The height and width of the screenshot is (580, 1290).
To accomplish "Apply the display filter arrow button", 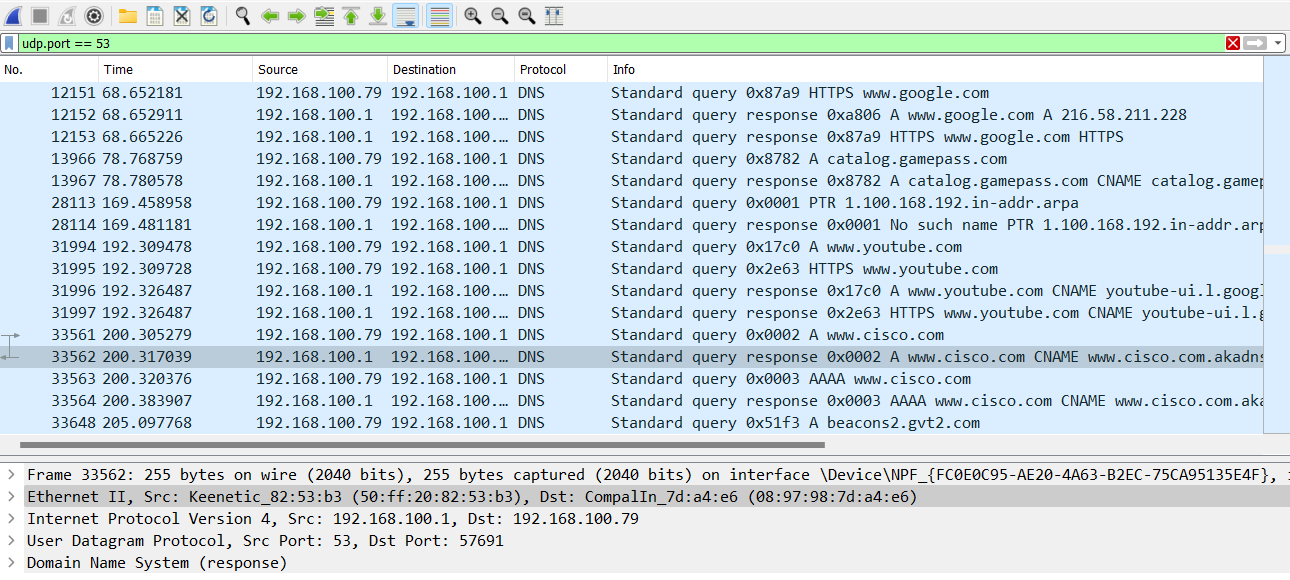I will click(x=1255, y=43).
